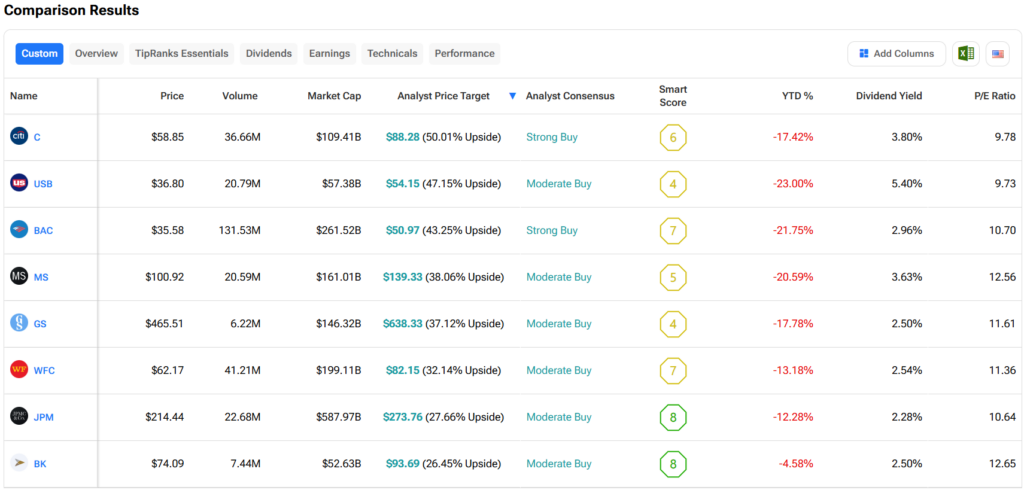Click Strong Buy consensus for Citigroup
Viewport: 1024px width, 490px height.
tap(552, 137)
